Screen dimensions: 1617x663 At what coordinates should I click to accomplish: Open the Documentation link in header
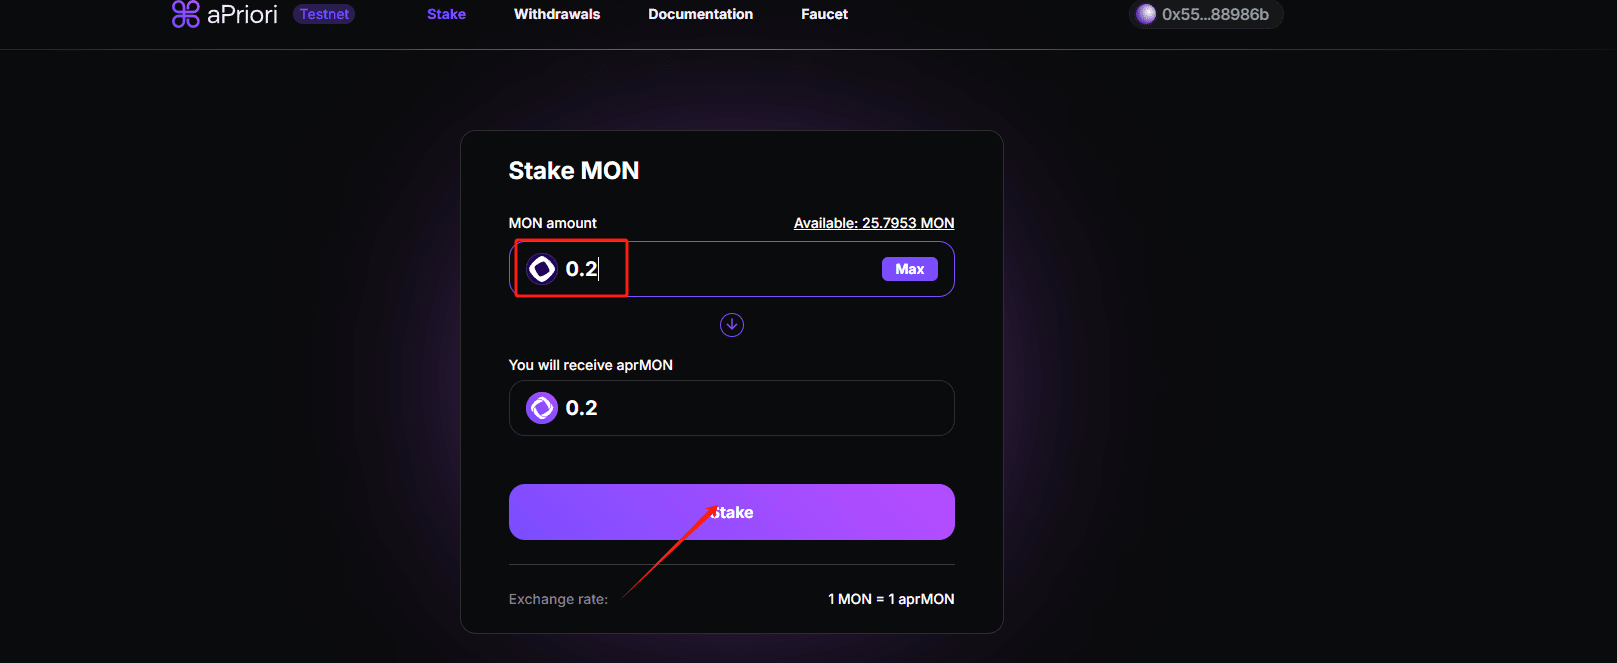tap(700, 14)
